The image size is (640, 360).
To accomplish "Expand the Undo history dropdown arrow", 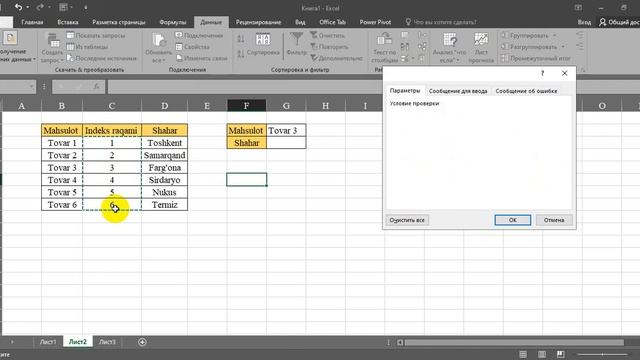I will coord(27,7).
